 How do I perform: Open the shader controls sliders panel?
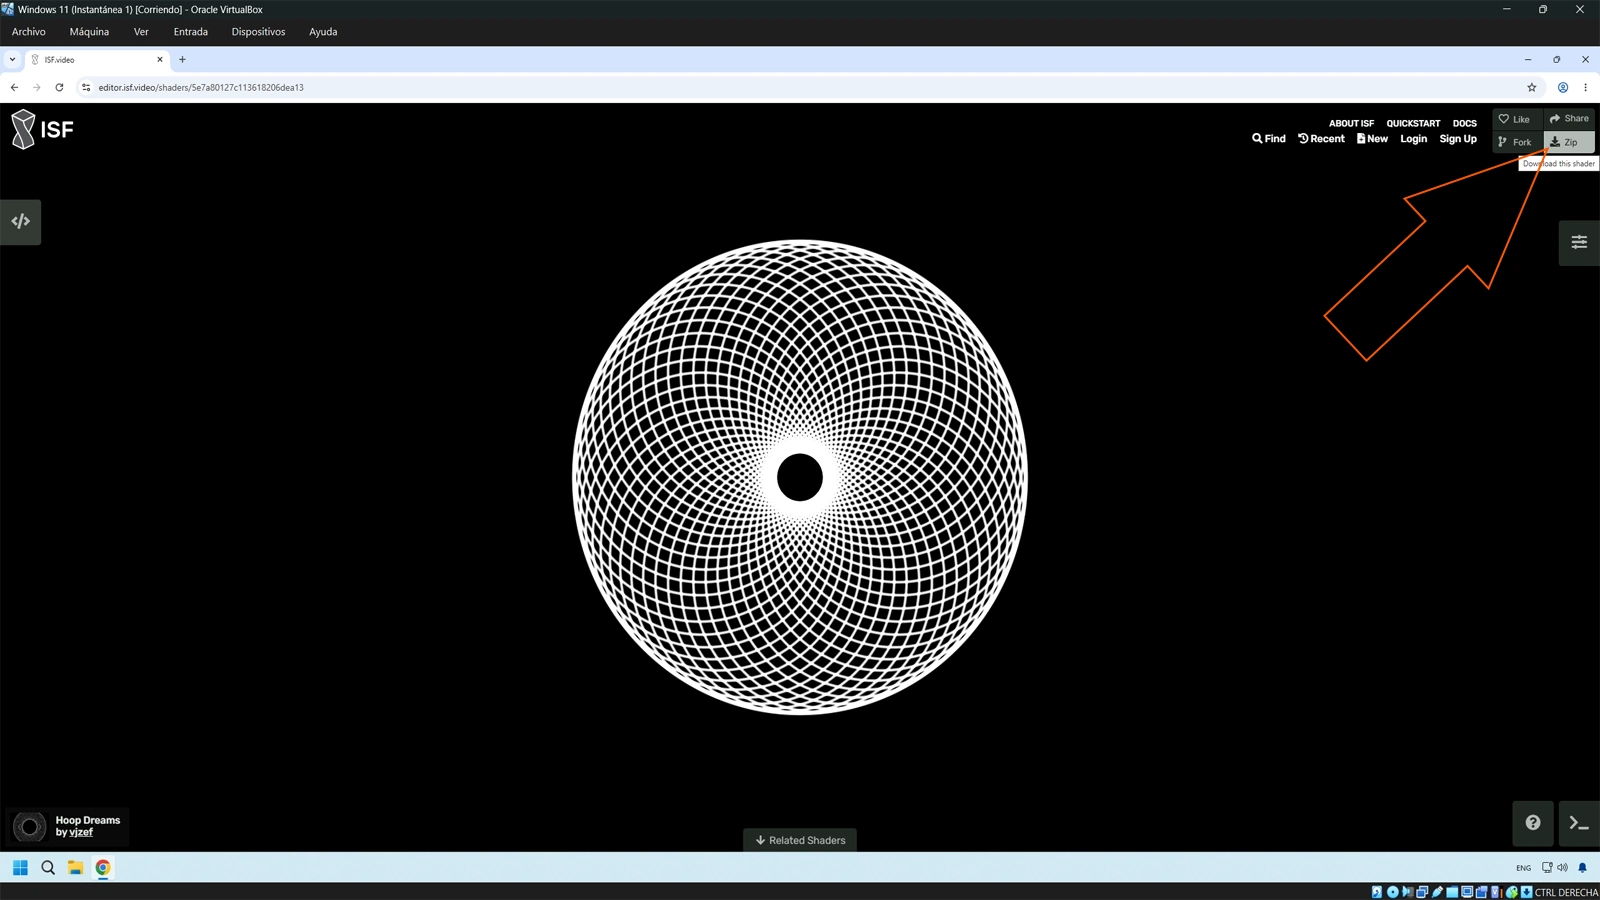[1579, 242]
